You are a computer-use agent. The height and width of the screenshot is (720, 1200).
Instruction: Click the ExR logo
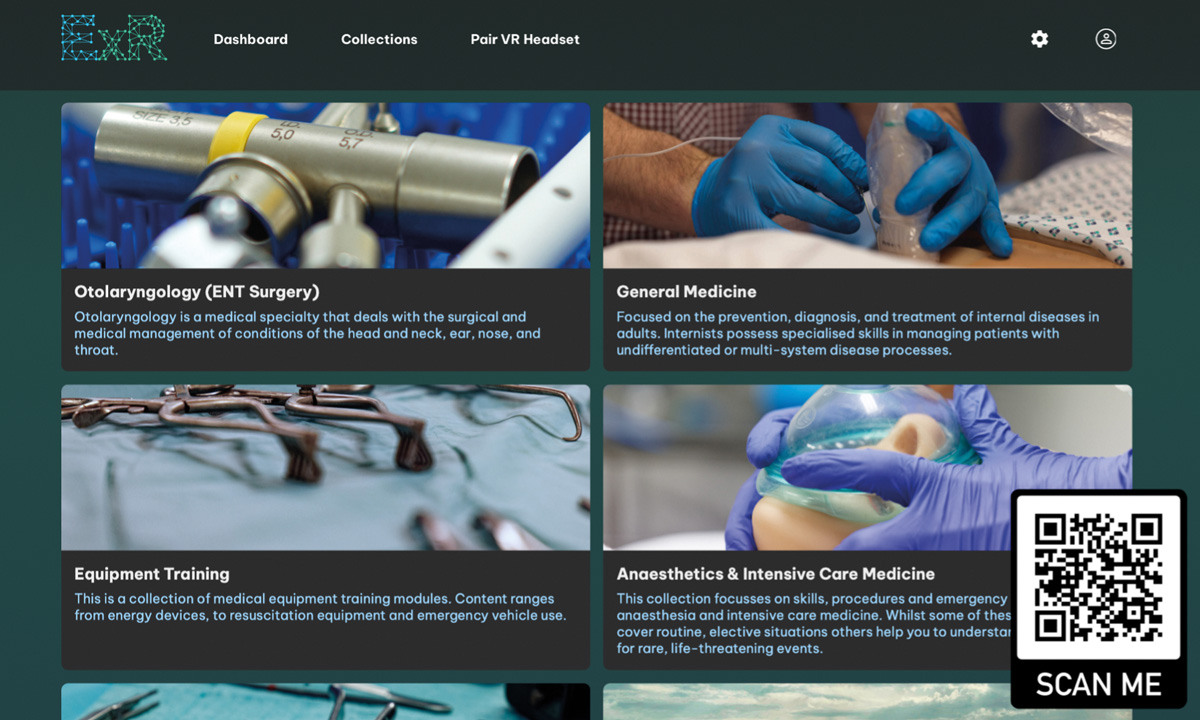pyautogui.click(x=113, y=38)
